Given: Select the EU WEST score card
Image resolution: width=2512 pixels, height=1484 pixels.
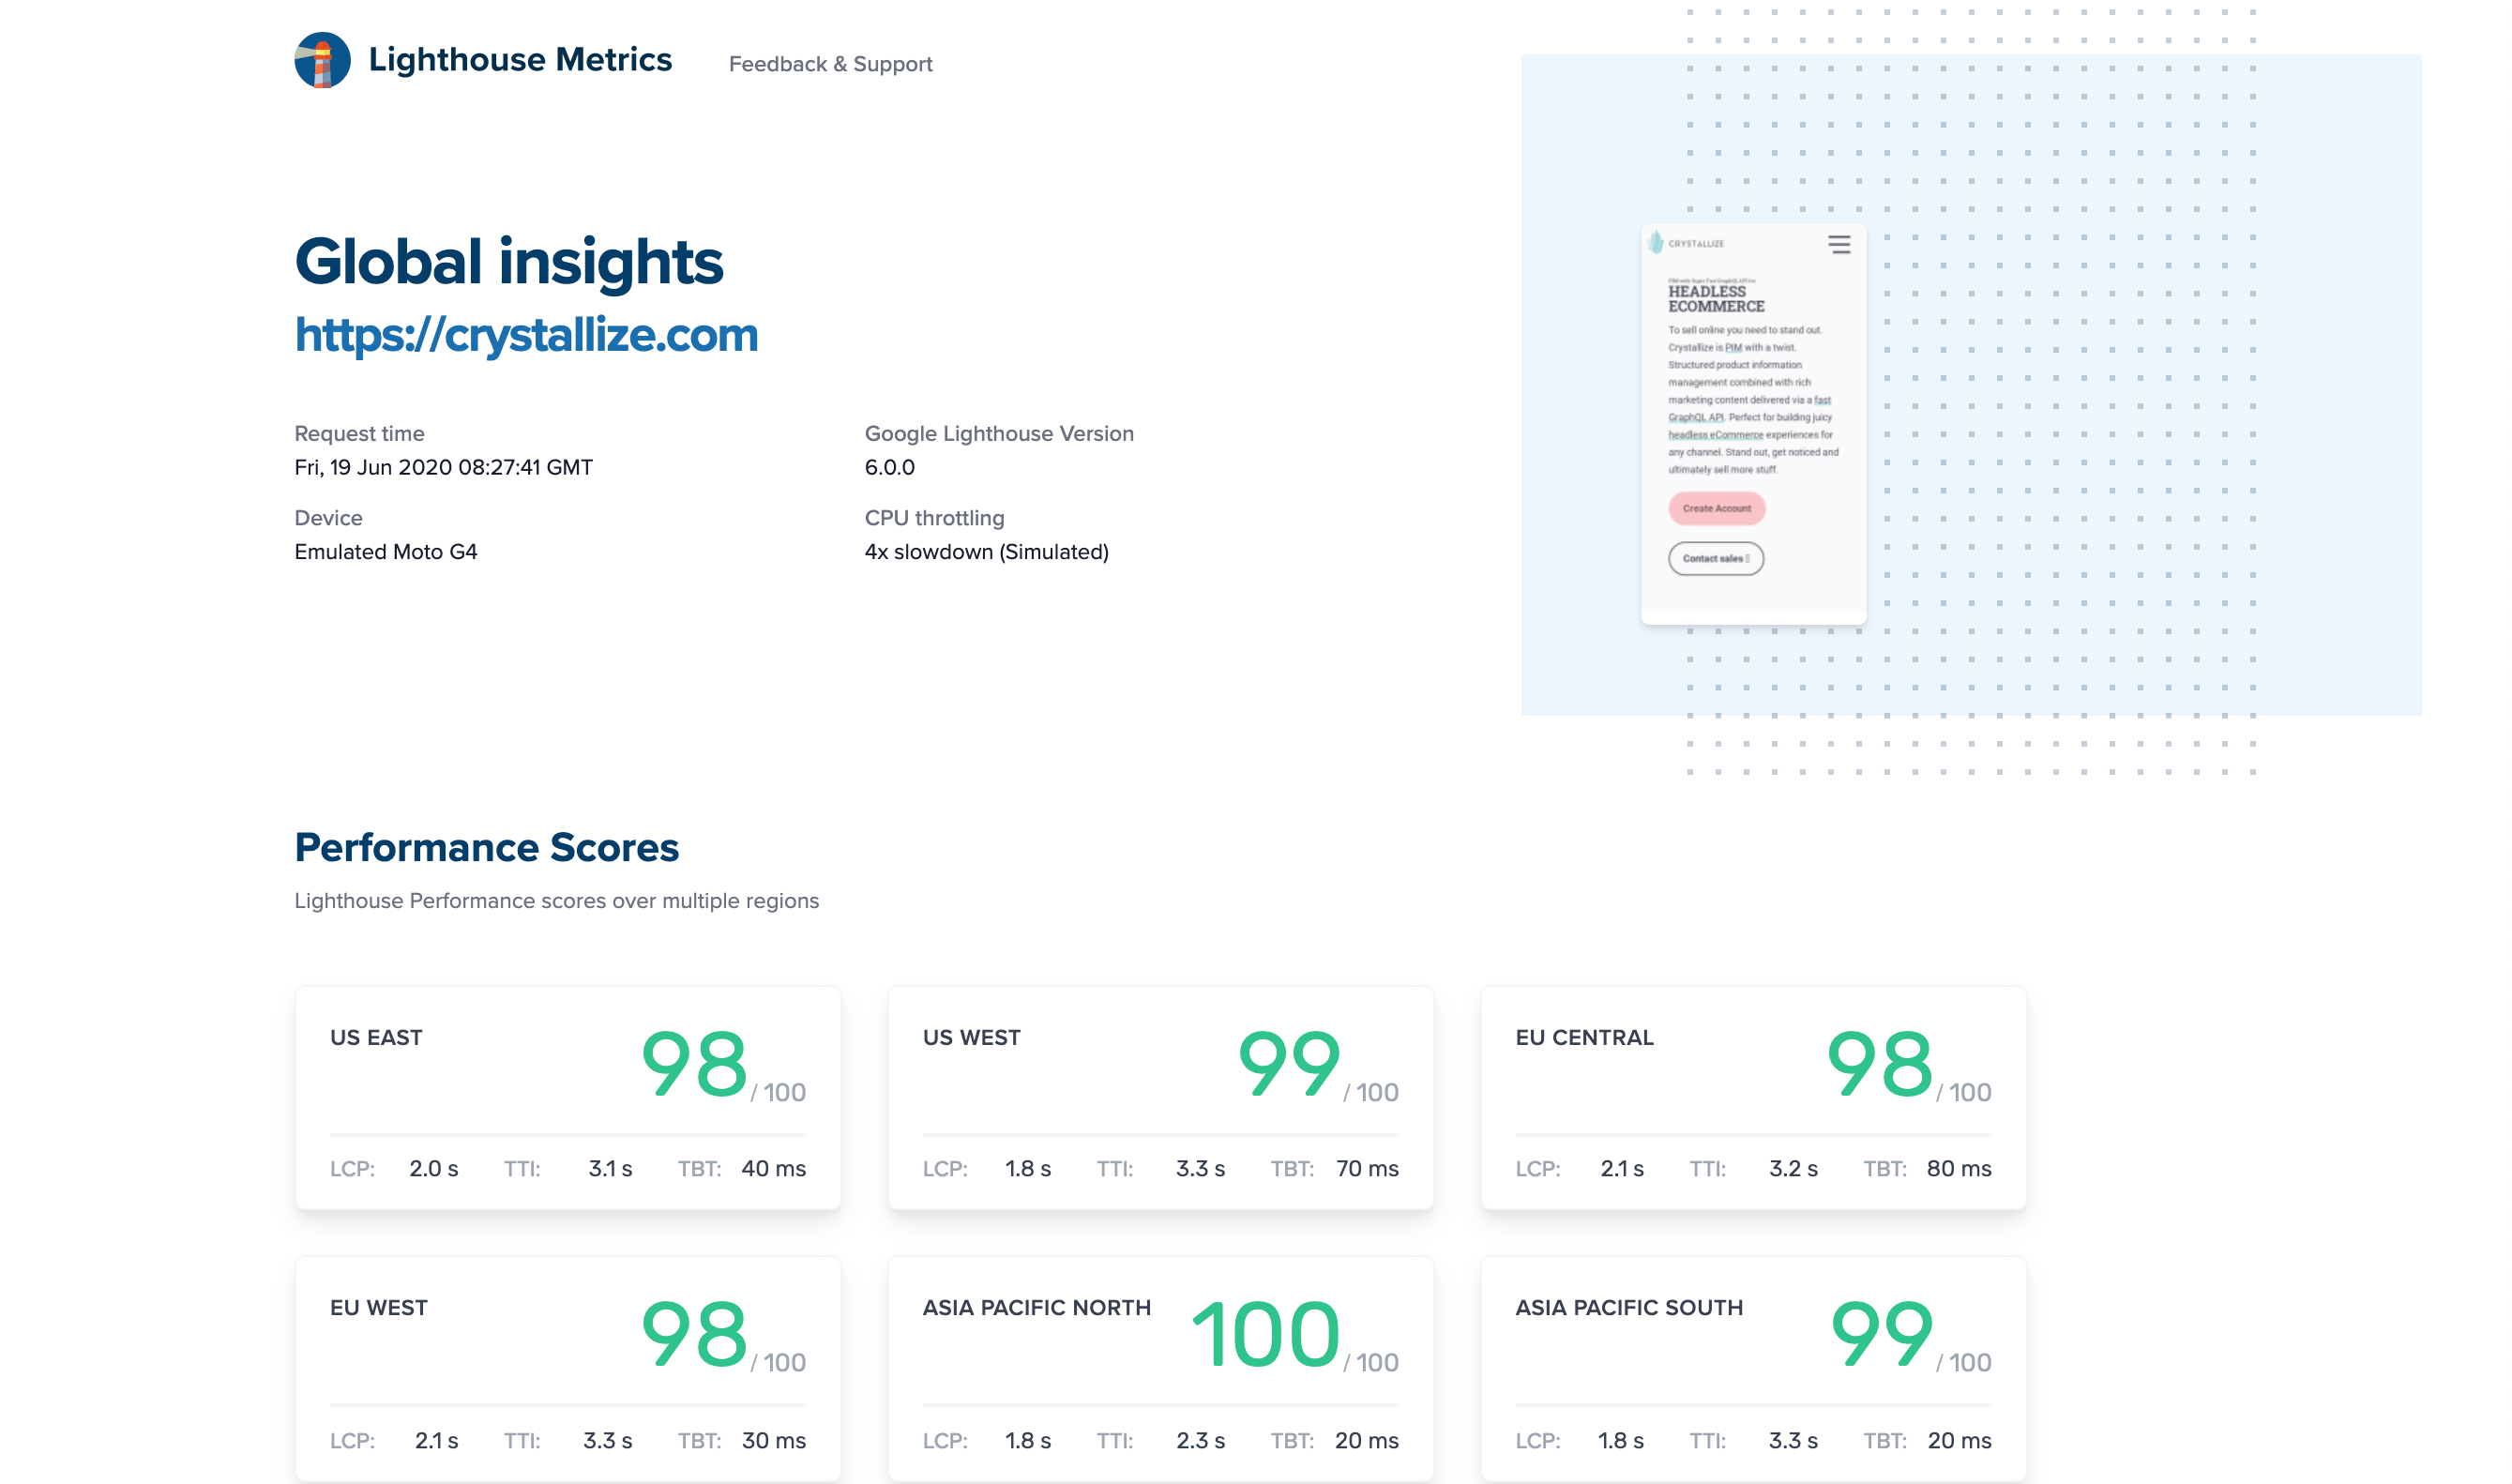Looking at the screenshot, I should click(x=568, y=1369).
